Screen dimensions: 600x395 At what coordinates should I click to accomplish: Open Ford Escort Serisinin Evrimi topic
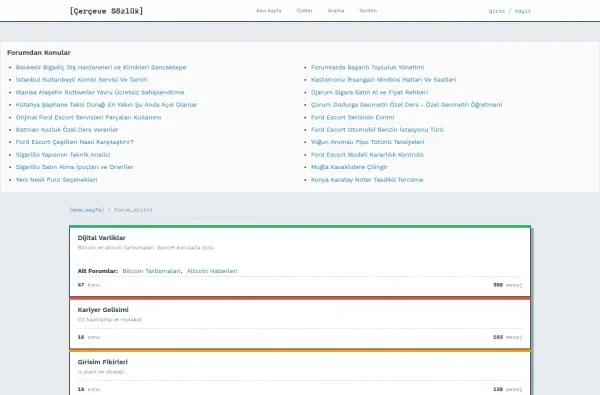(352, 117)
